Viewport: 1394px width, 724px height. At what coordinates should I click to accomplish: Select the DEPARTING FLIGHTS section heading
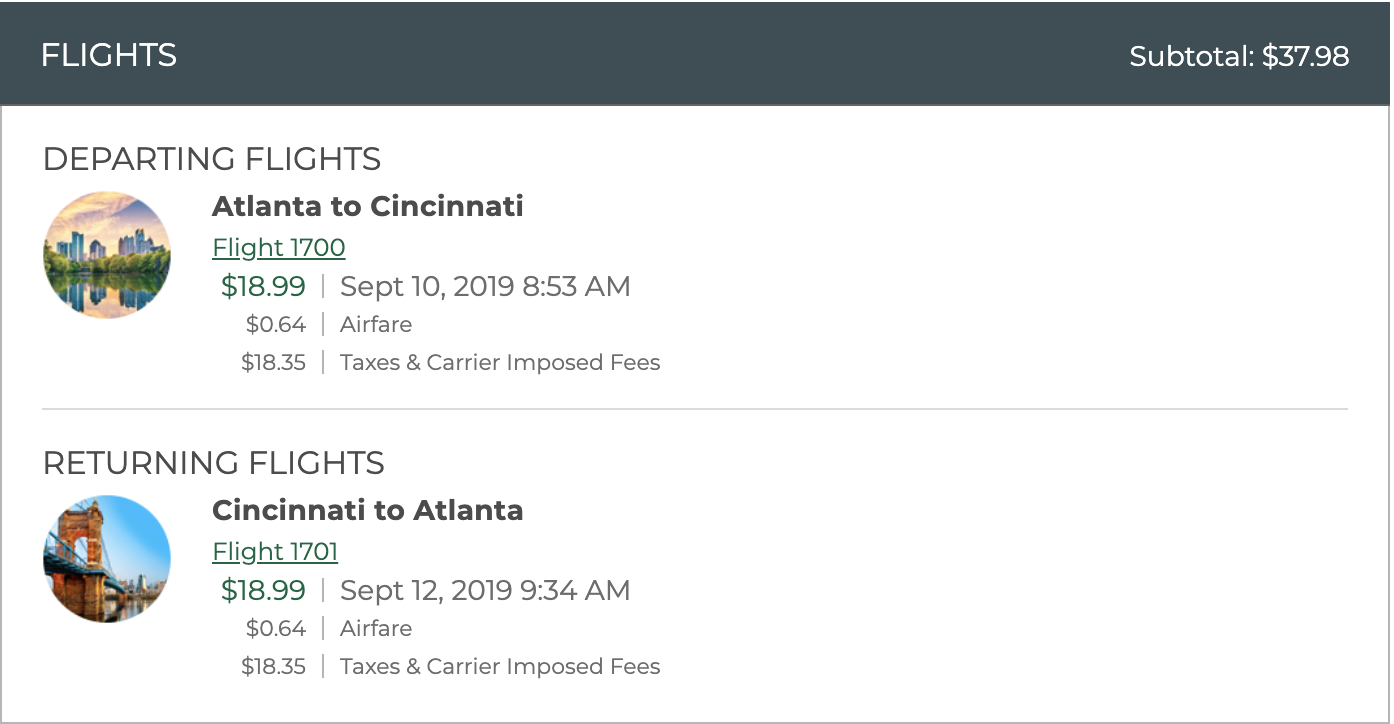[x=211, y=159]
